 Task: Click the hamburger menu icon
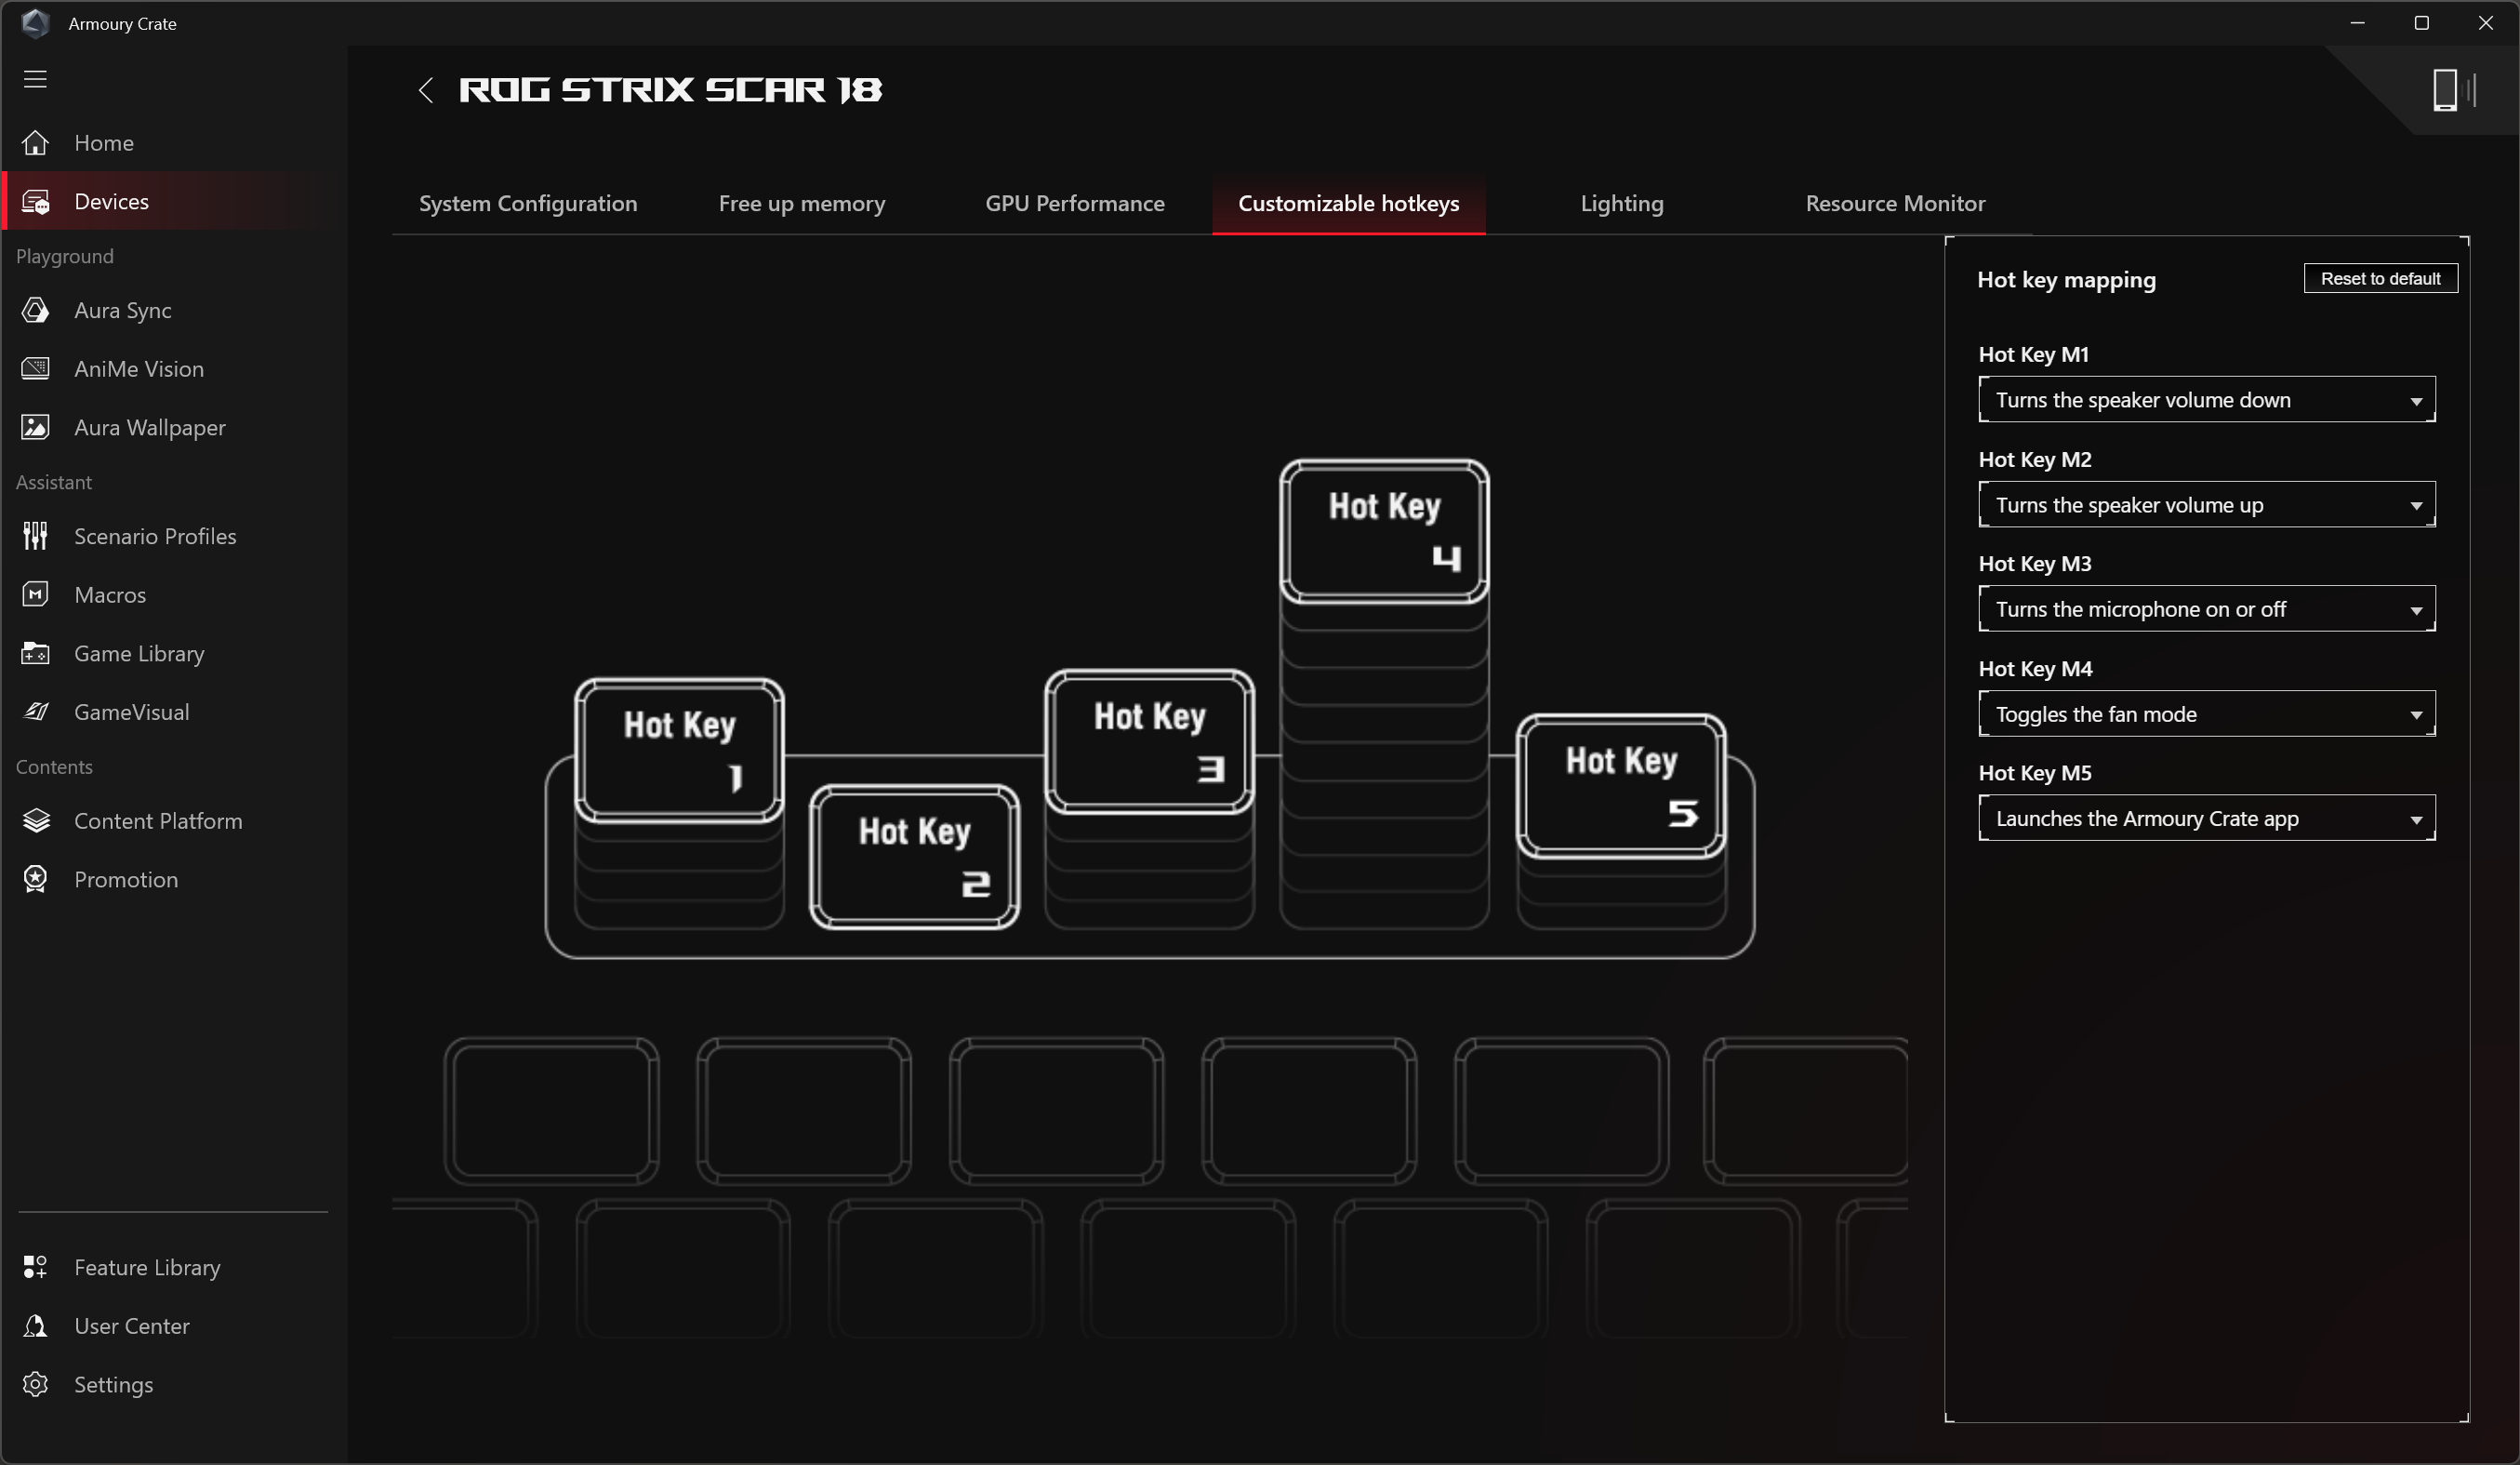36,79
